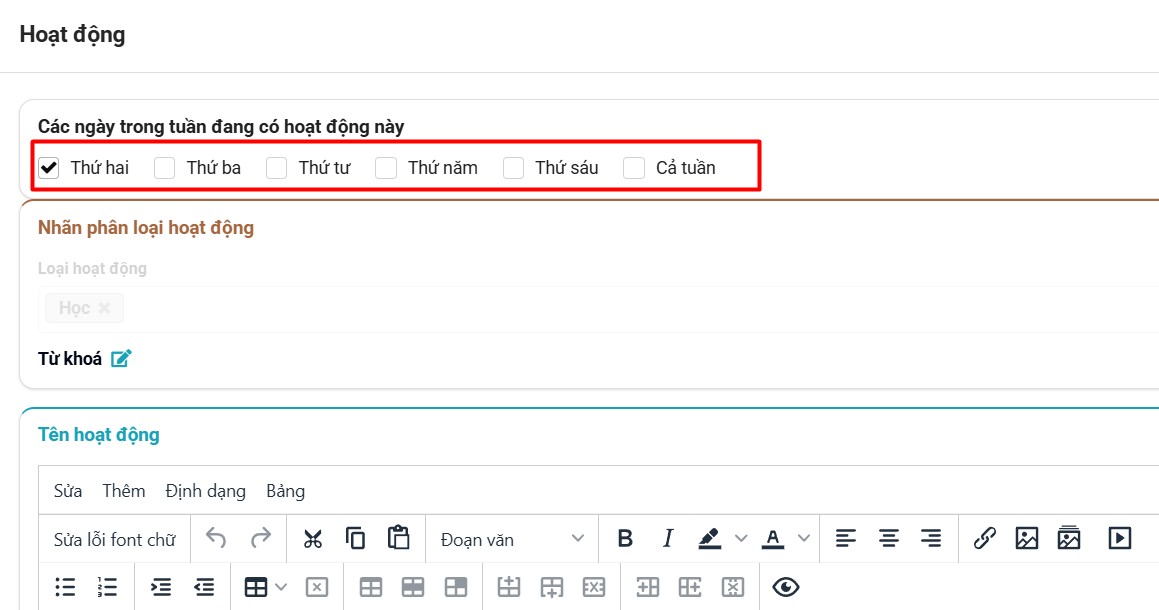Expand the table insert dropdown arrow
This screenshot has width=1159, height=610.
(281, 587)
